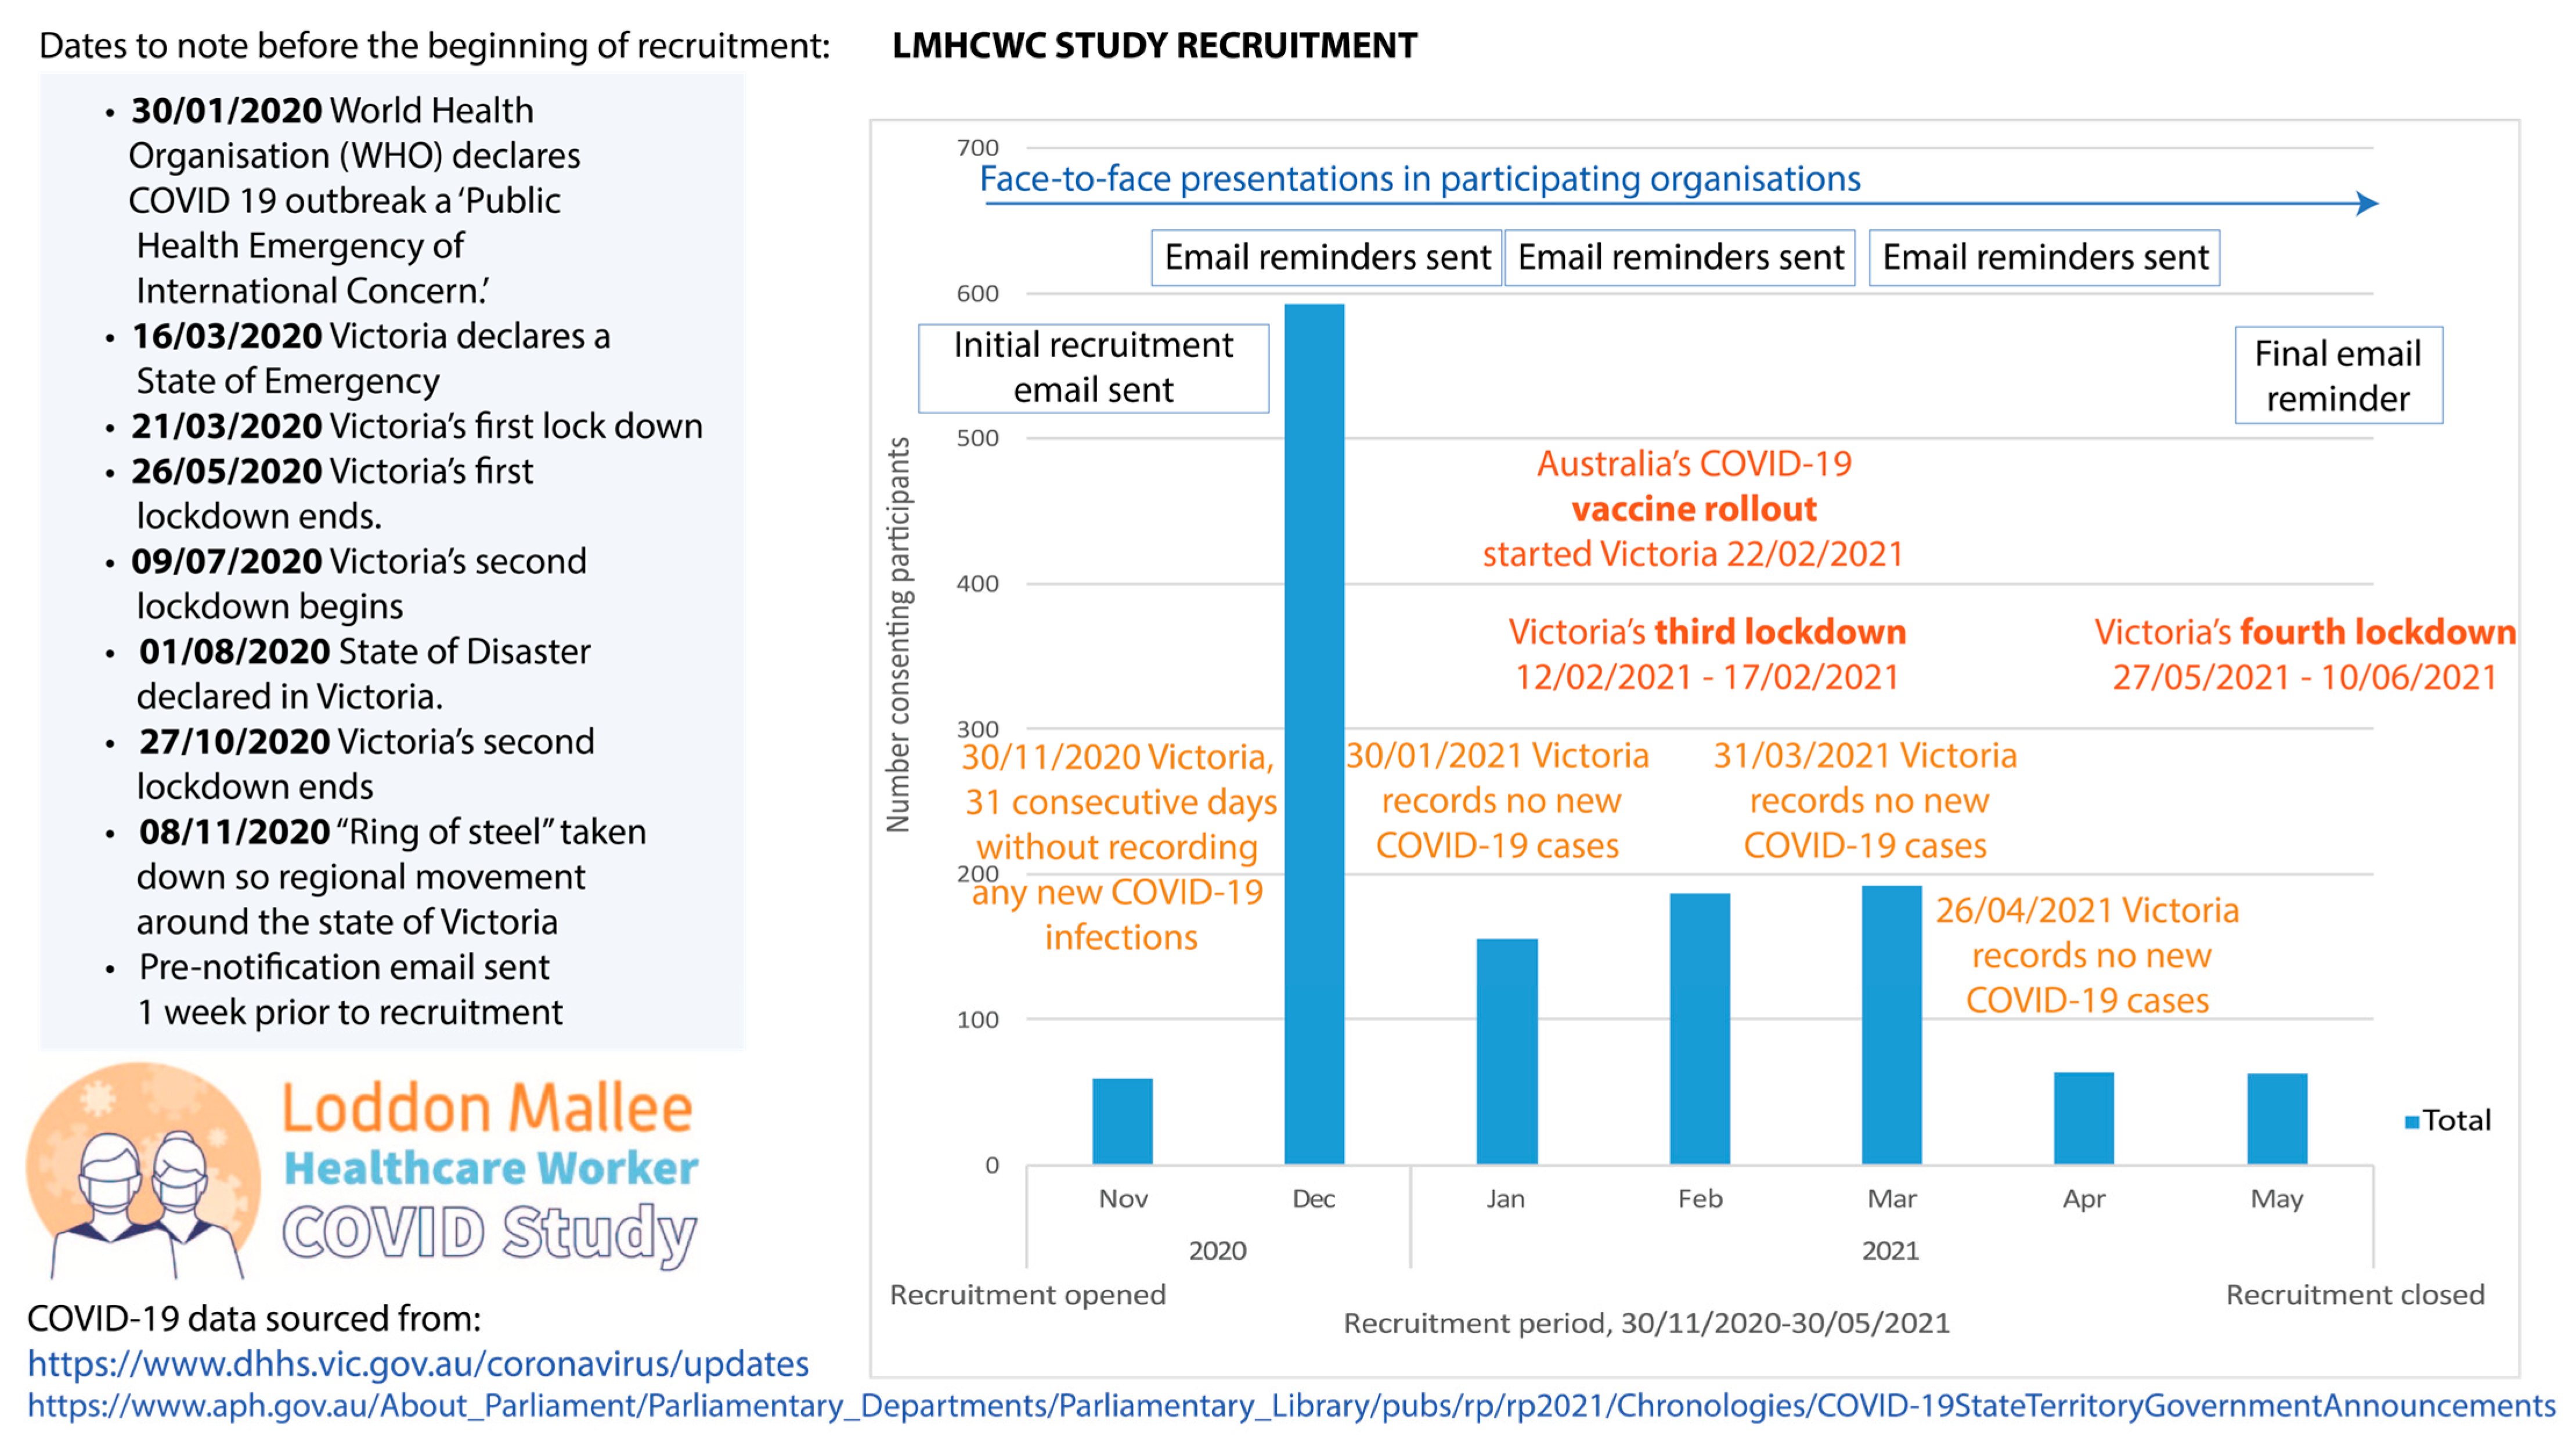The height and width of the screenshot is (1449, 2576).
Task: Click the November 2020 bar
Action: [1122, 1121]
